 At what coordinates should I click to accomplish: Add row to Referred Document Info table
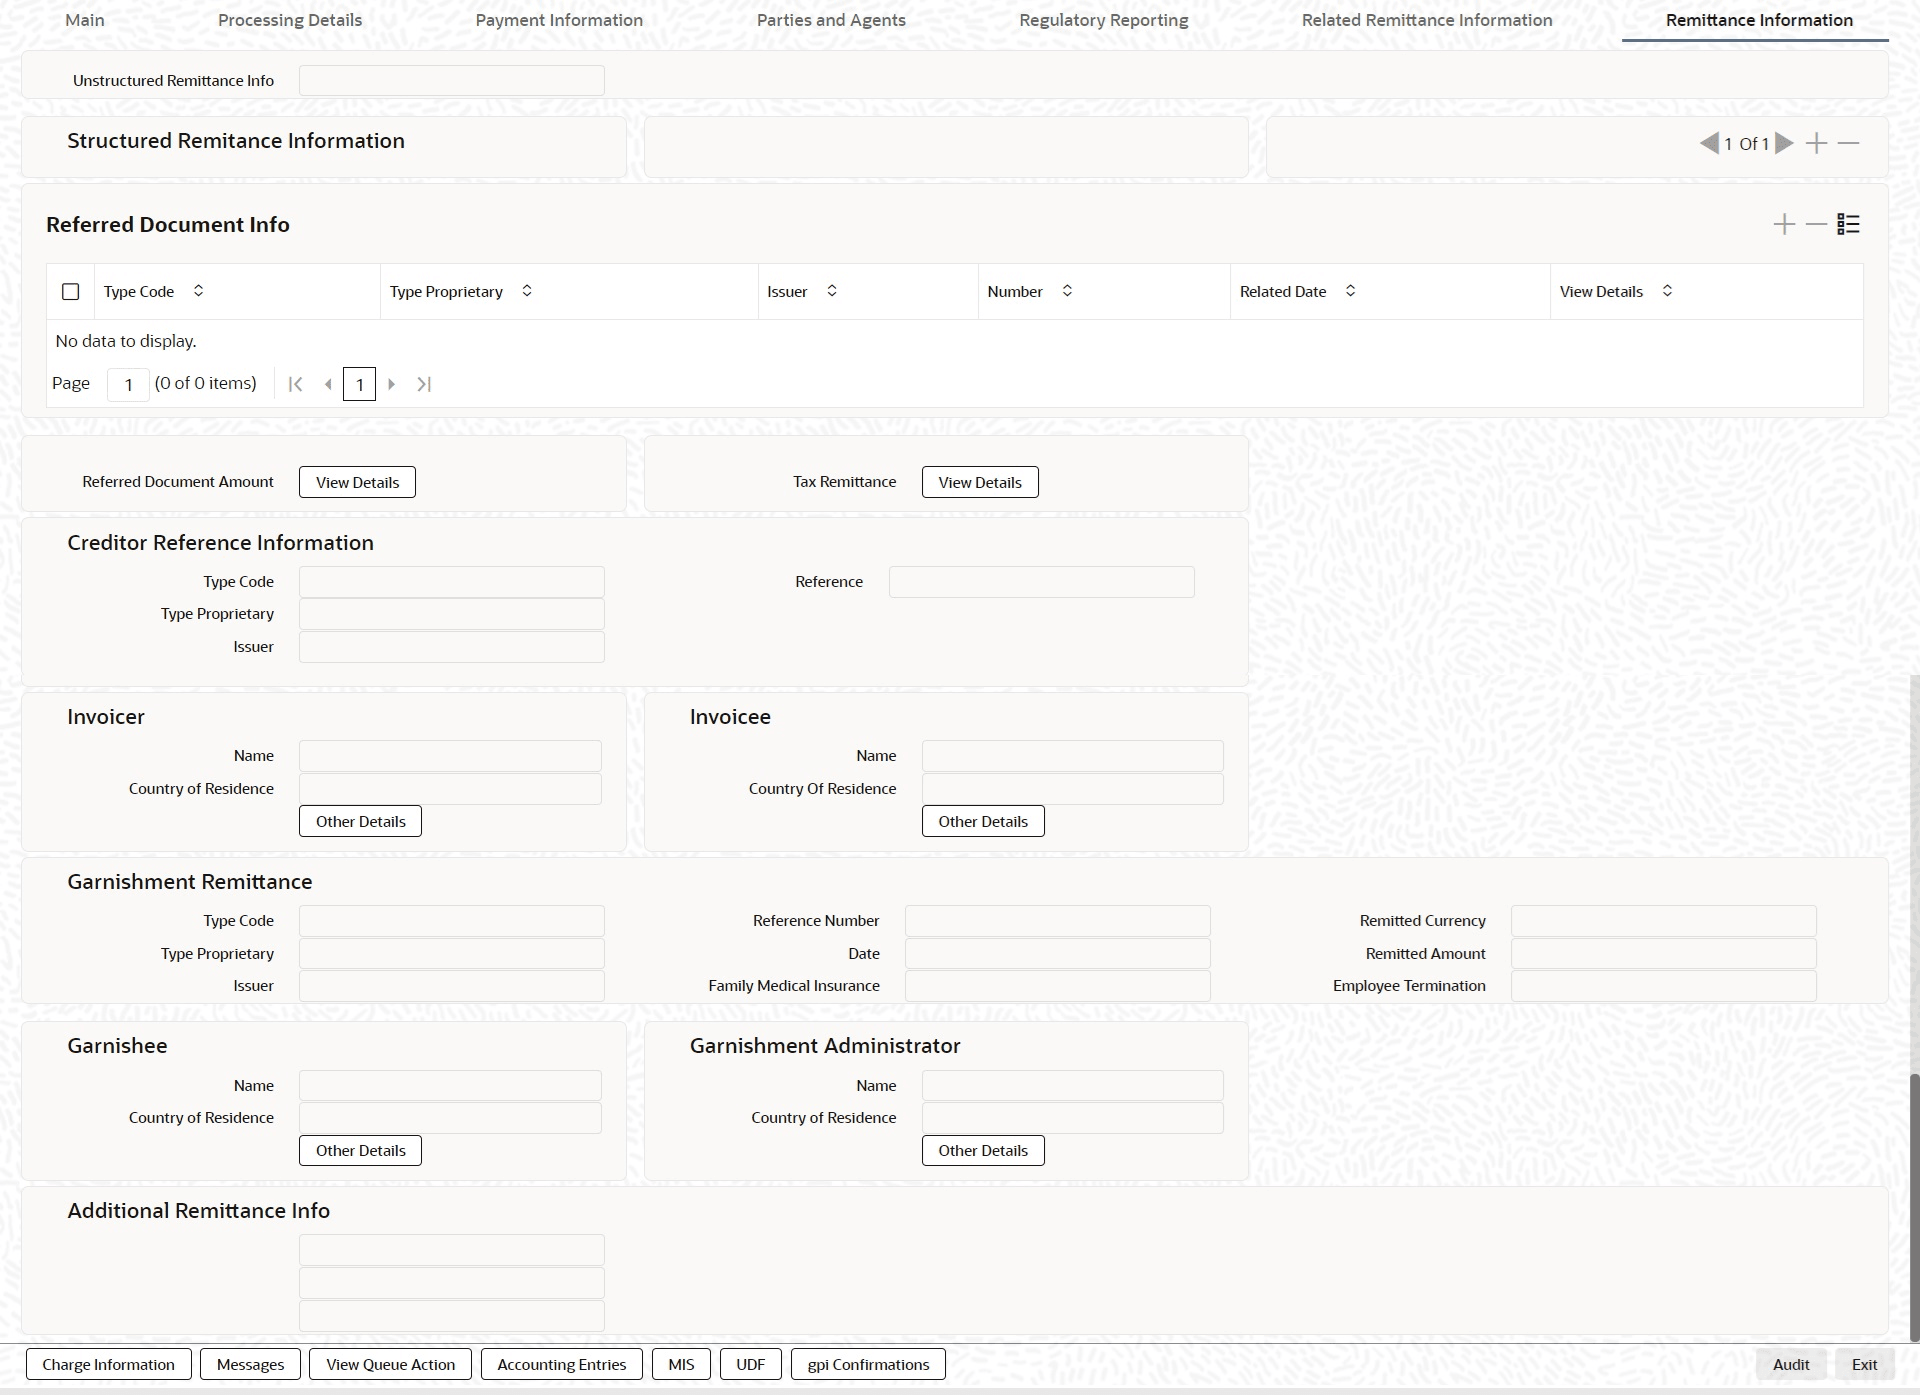click(1784, 224)
